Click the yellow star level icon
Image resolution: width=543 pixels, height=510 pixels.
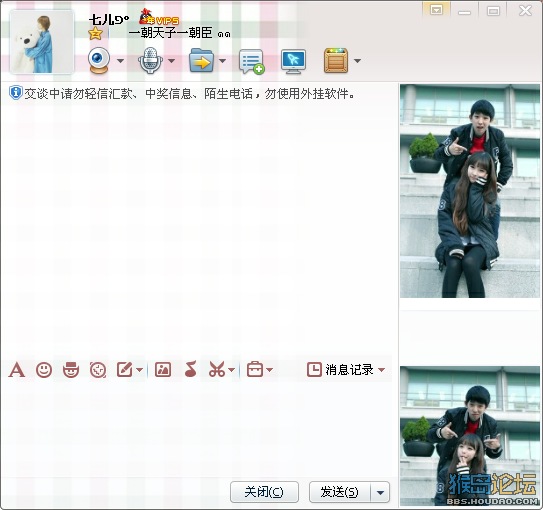click(x=96, y=34)
